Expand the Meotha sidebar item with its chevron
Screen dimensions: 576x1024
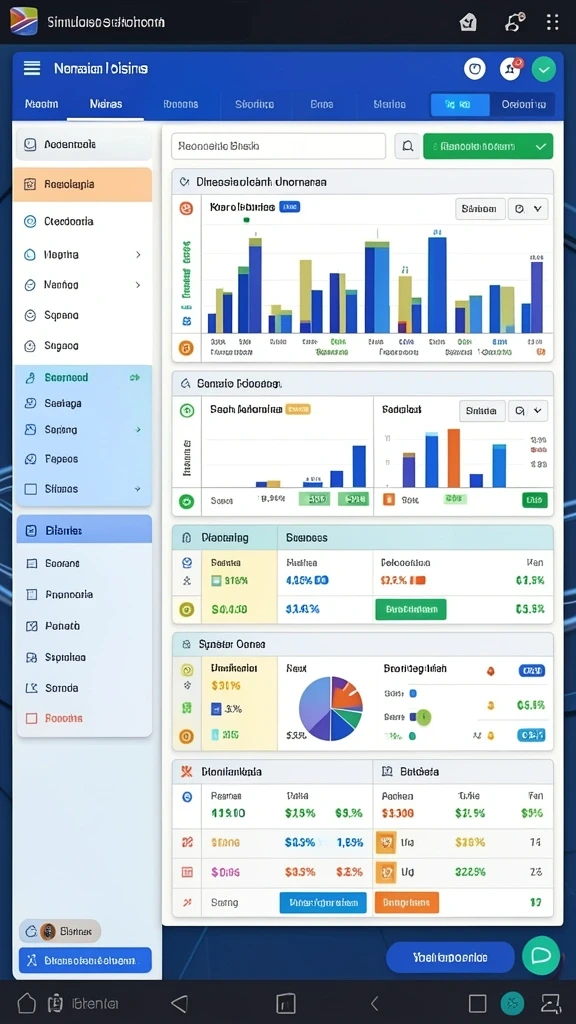[x=138, y=255]
